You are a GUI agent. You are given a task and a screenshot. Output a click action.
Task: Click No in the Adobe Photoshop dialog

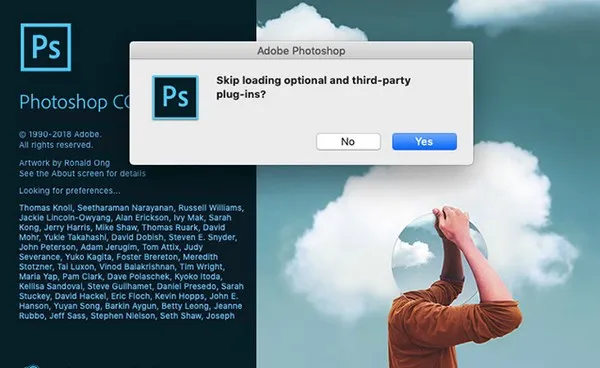pos(348,142)
